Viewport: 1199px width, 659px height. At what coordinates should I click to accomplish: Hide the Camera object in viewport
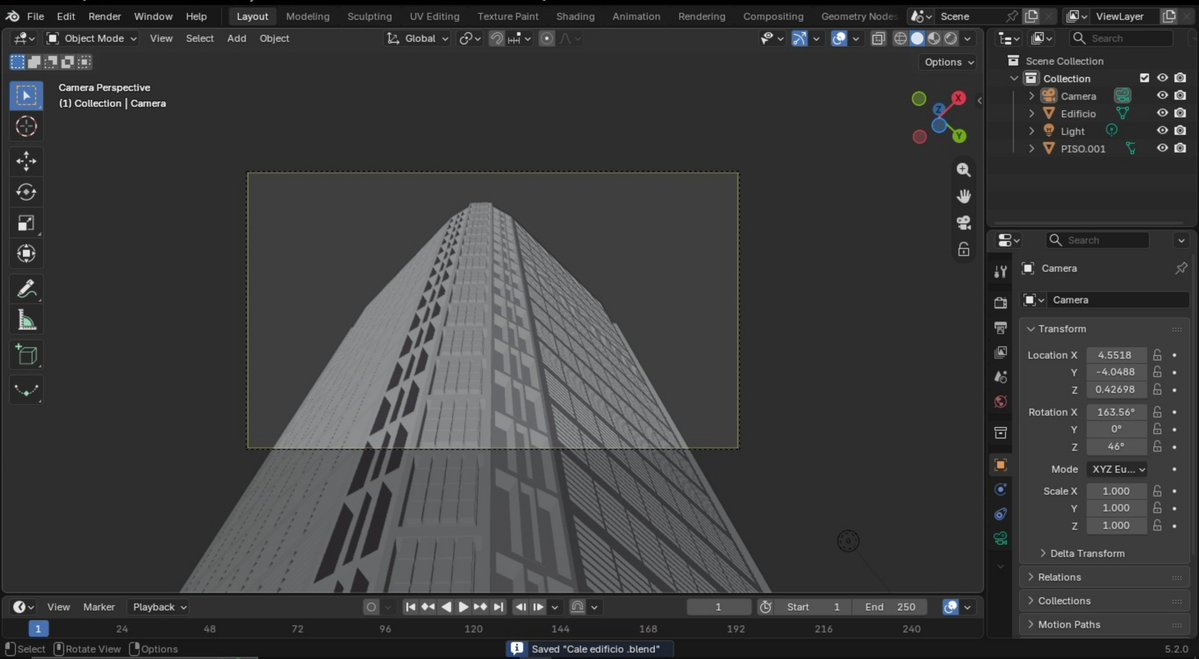[x=1162, y=96]
